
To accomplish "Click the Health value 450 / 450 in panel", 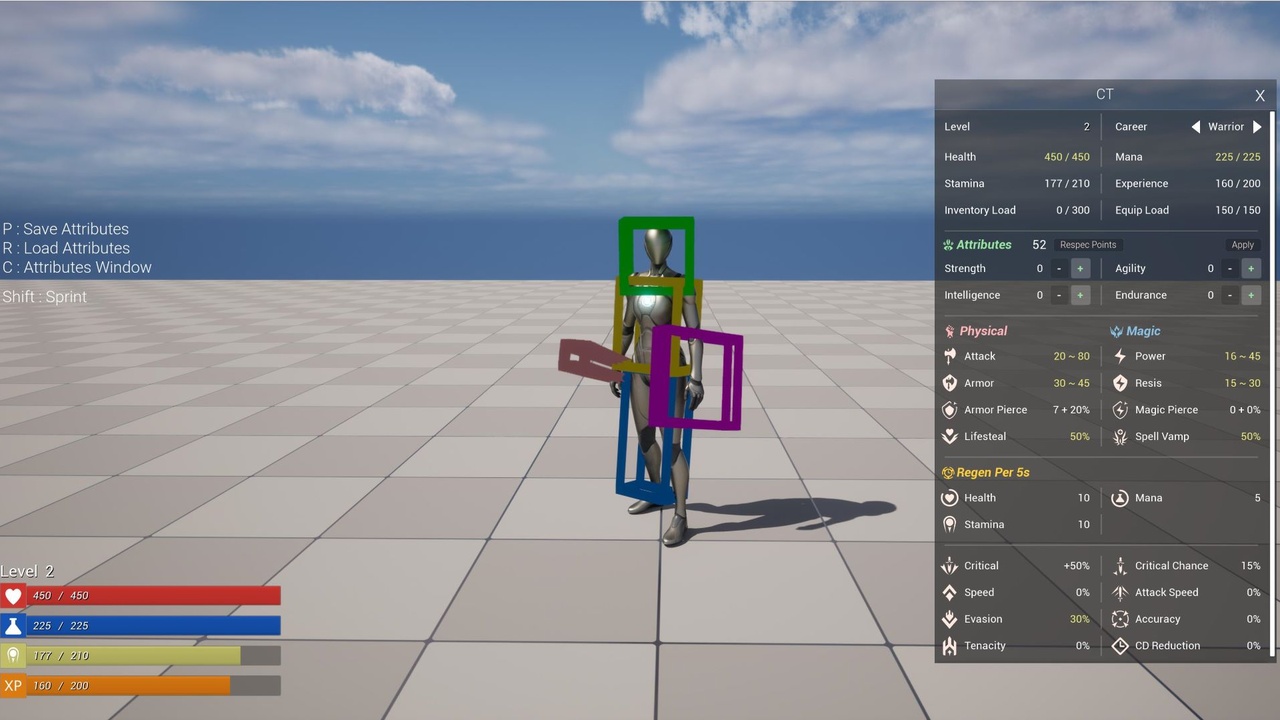I will 1067,157.
